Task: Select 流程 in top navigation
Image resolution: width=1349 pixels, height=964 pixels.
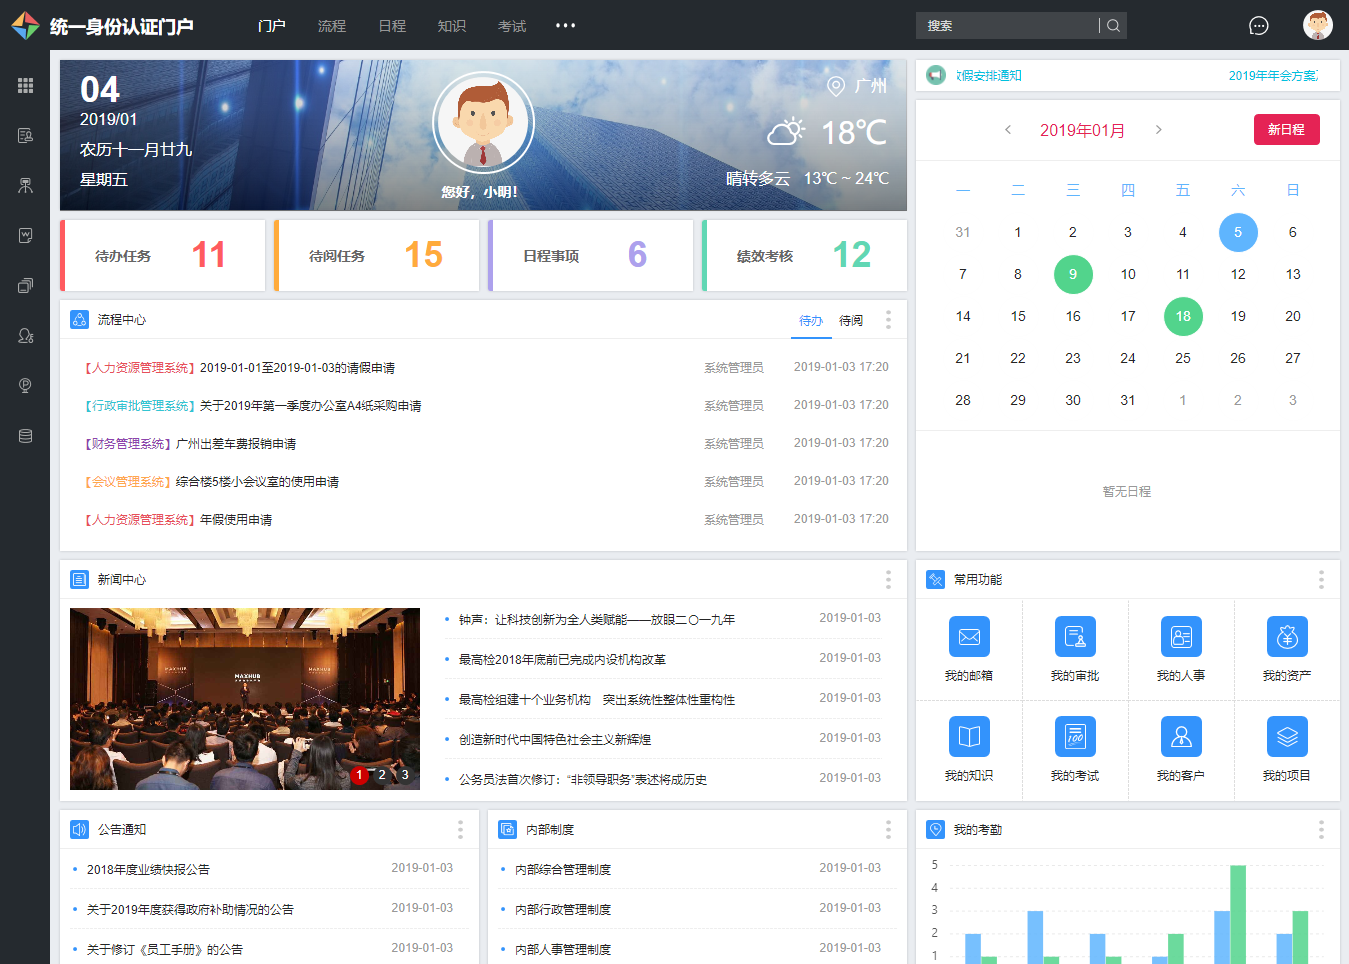Action: pos(332,26)
